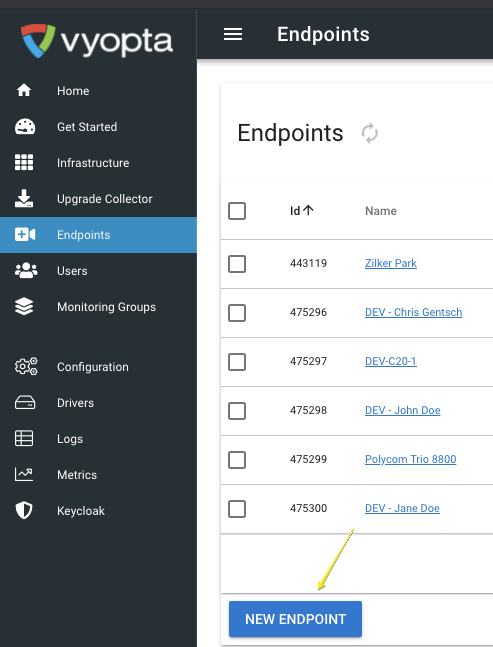
Task: Click the Infrastructure grid icon
Action: (24, 162)
